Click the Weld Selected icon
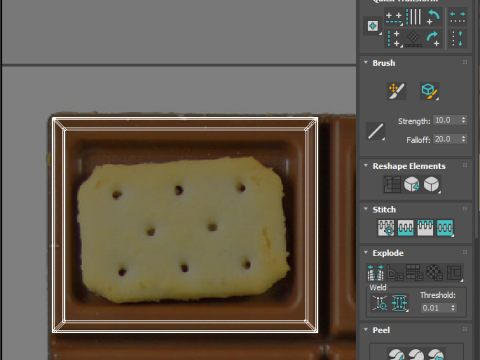The width and height of the screenshot is (480, 360). pos(399,303)
